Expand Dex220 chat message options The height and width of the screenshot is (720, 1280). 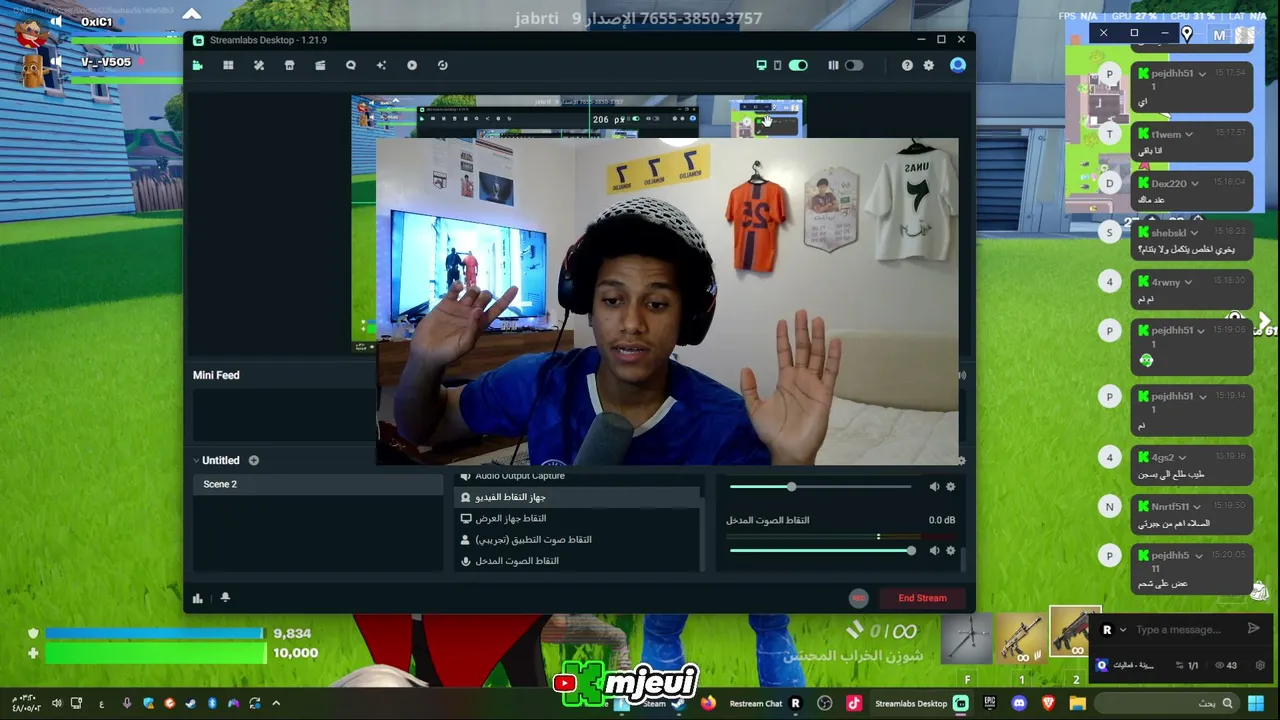coord(1195,184)
